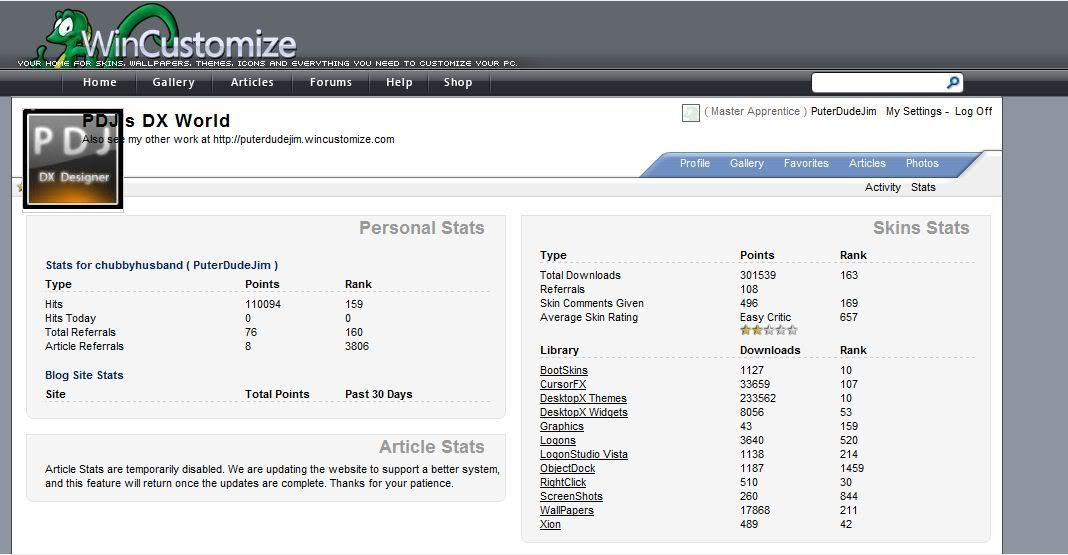The height and width of the screenshot is (555, 1068).
Task: Open the BootSkins library link
Action: (x=563, y=370)
